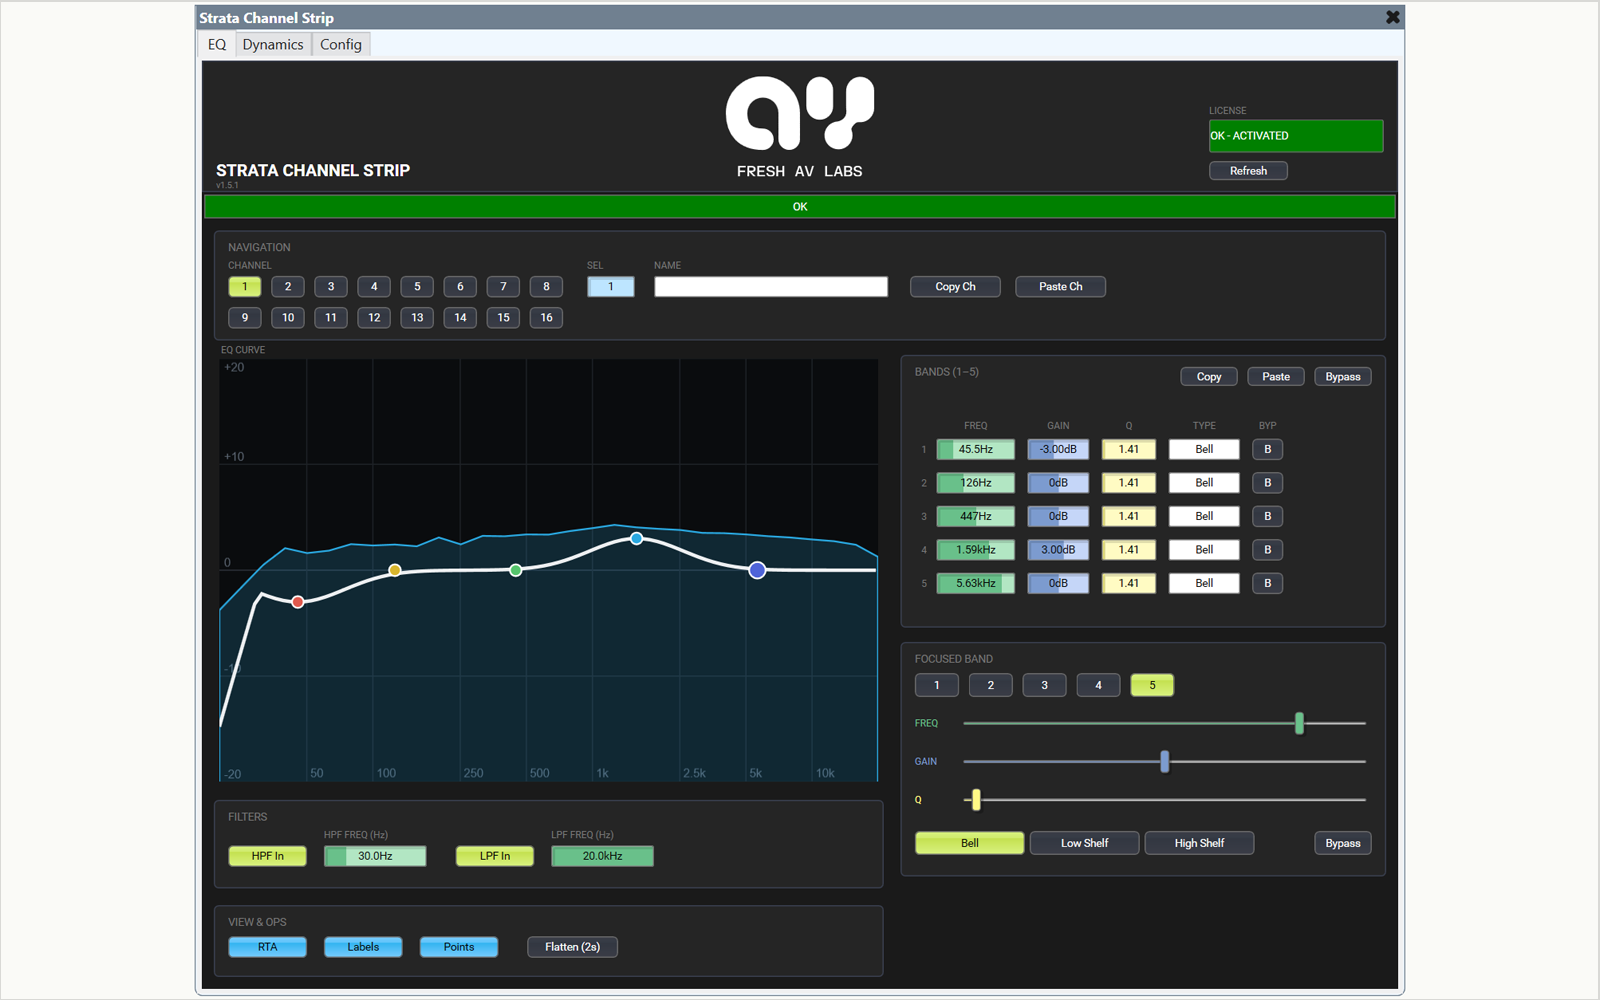This screenshot has height=1000, width=1600.
Task: Open band 3 Type dropdown showing Bell
Action: (x=1204, y=517)
